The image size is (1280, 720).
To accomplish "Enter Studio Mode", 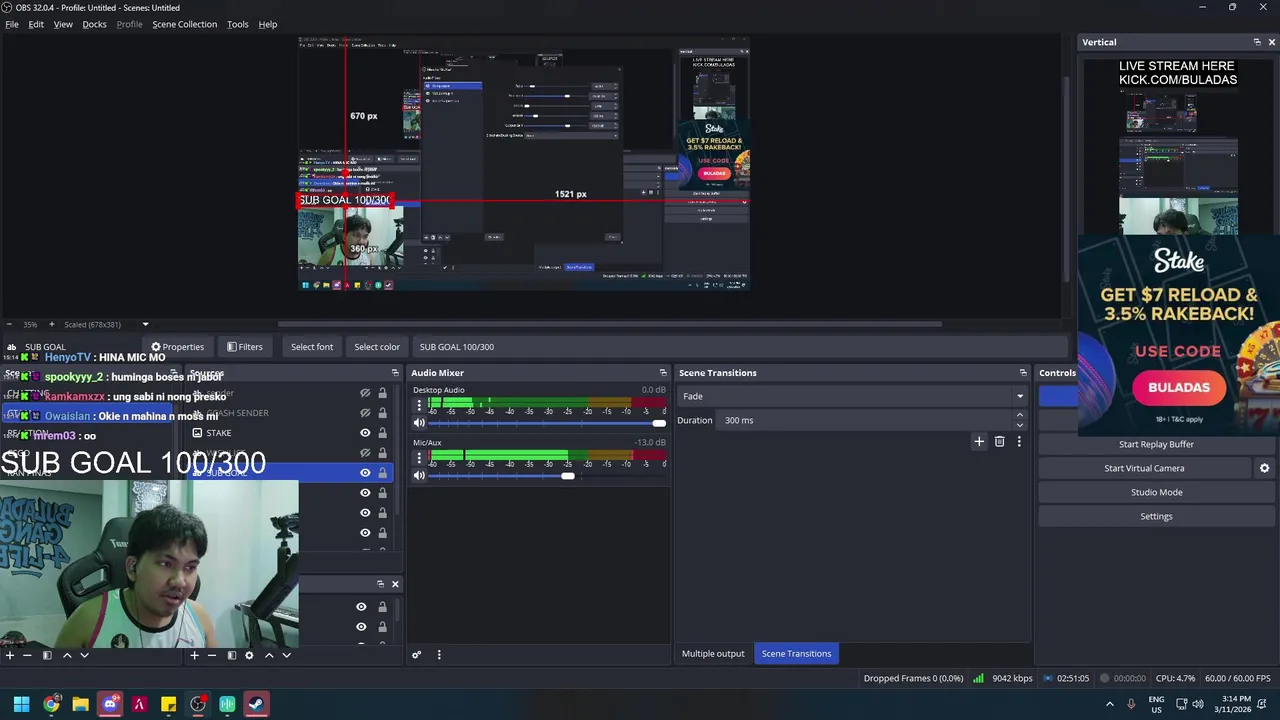I will pyautogui.click(x=1156, y=492).
